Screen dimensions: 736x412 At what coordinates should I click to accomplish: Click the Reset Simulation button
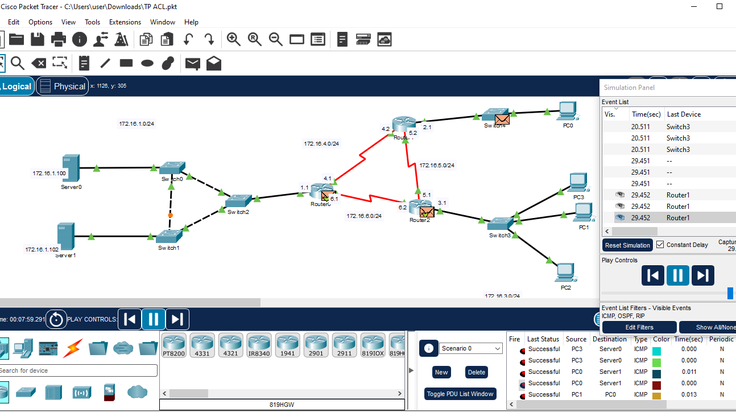click(627, 245)
